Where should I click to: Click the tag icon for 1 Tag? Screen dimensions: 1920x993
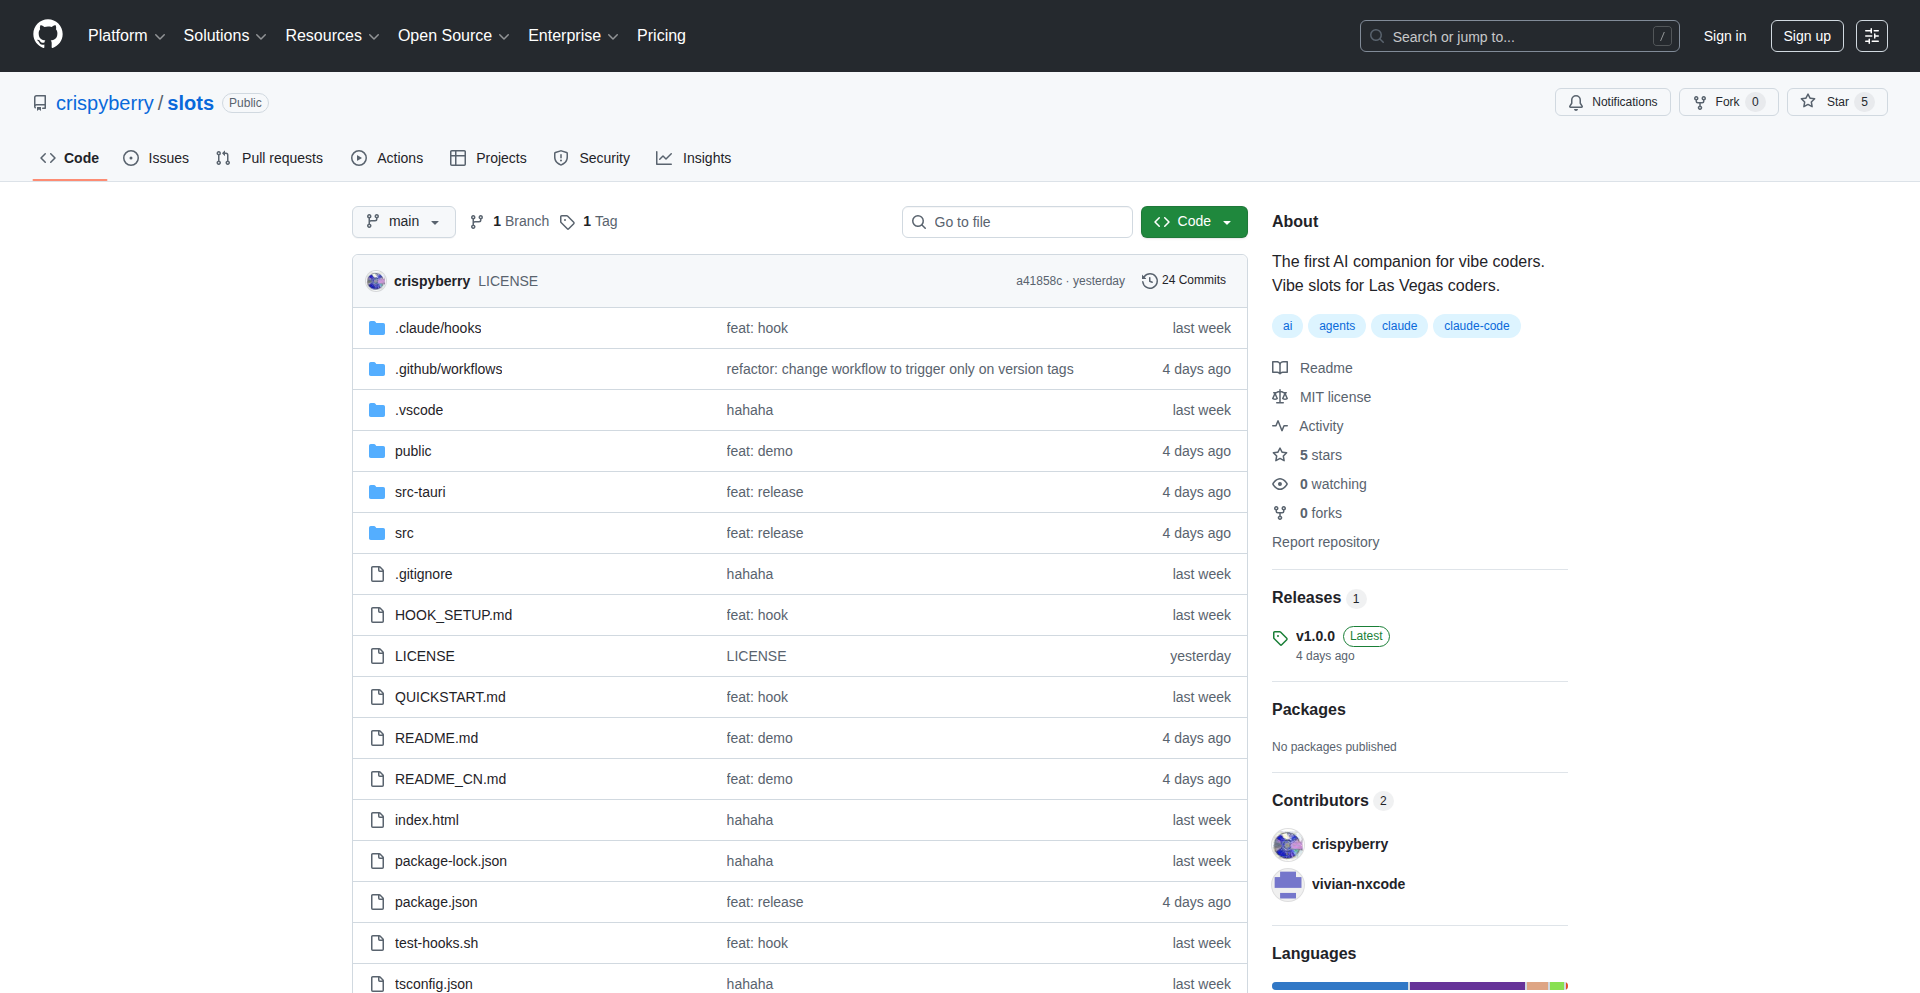click(567, 222)
